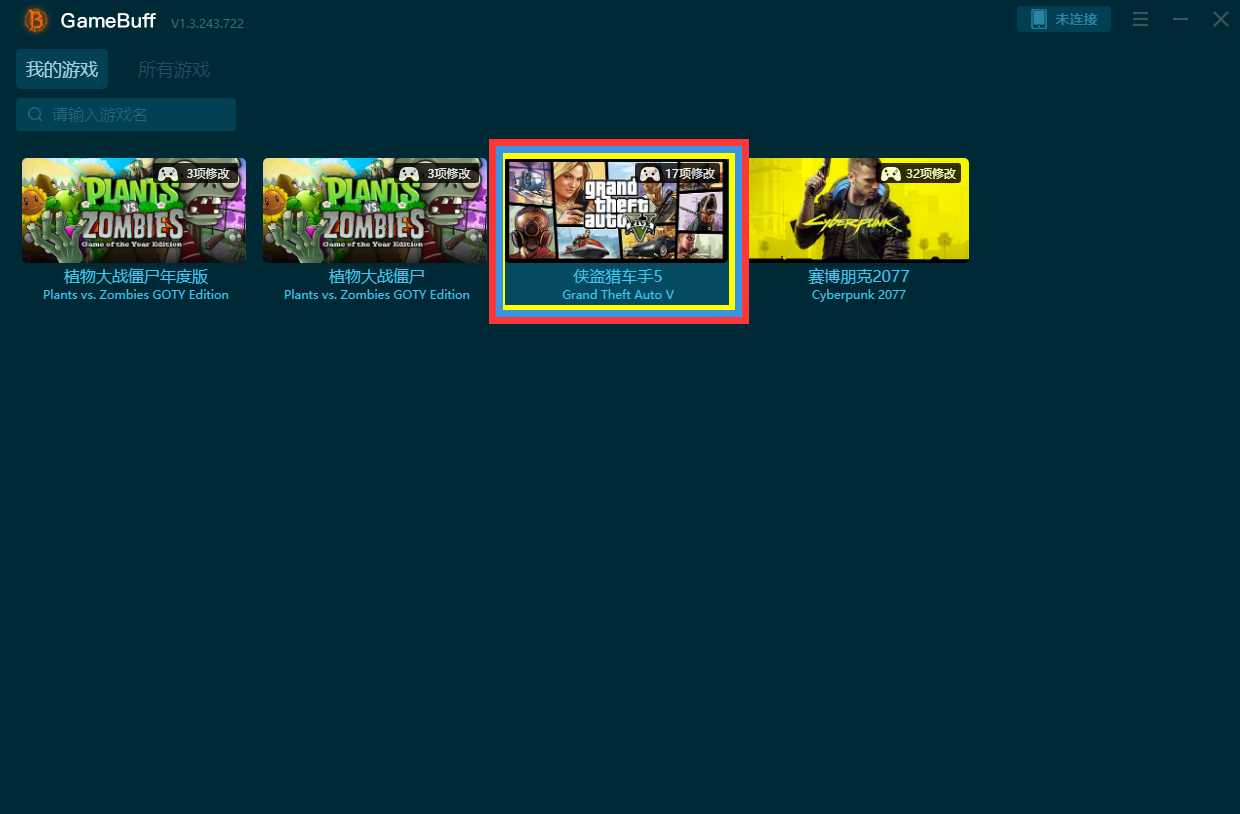The height and width of the screenshot is (814, 1240).
Task: Click the 未连接 connection button
Action: [1064, 19]
